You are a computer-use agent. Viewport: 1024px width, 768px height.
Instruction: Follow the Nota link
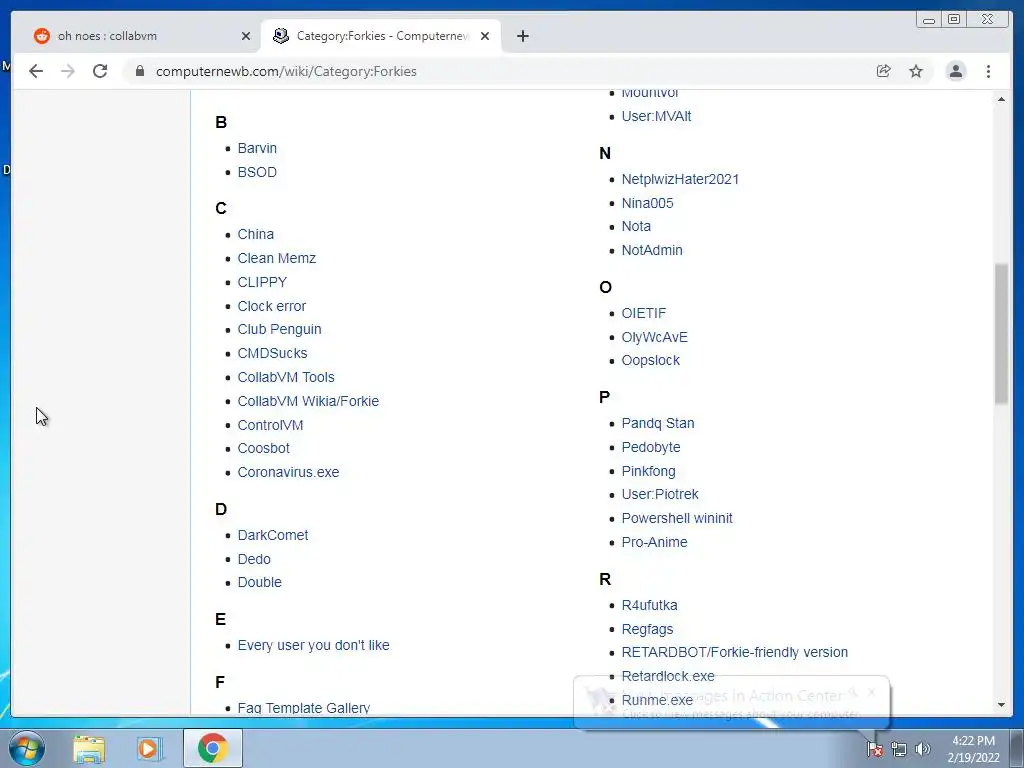(x=636, y=227)
